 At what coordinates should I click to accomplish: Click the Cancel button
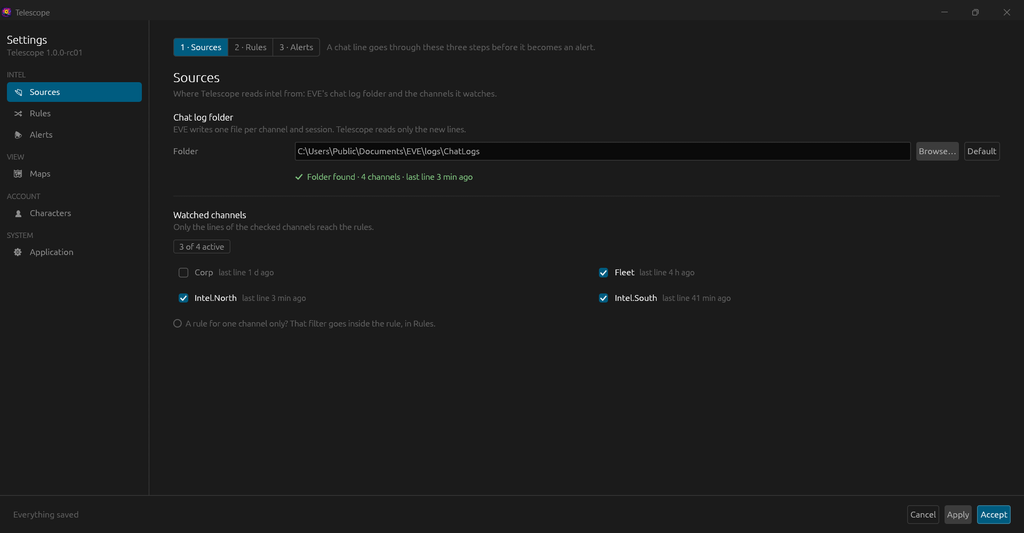point(923,515)
